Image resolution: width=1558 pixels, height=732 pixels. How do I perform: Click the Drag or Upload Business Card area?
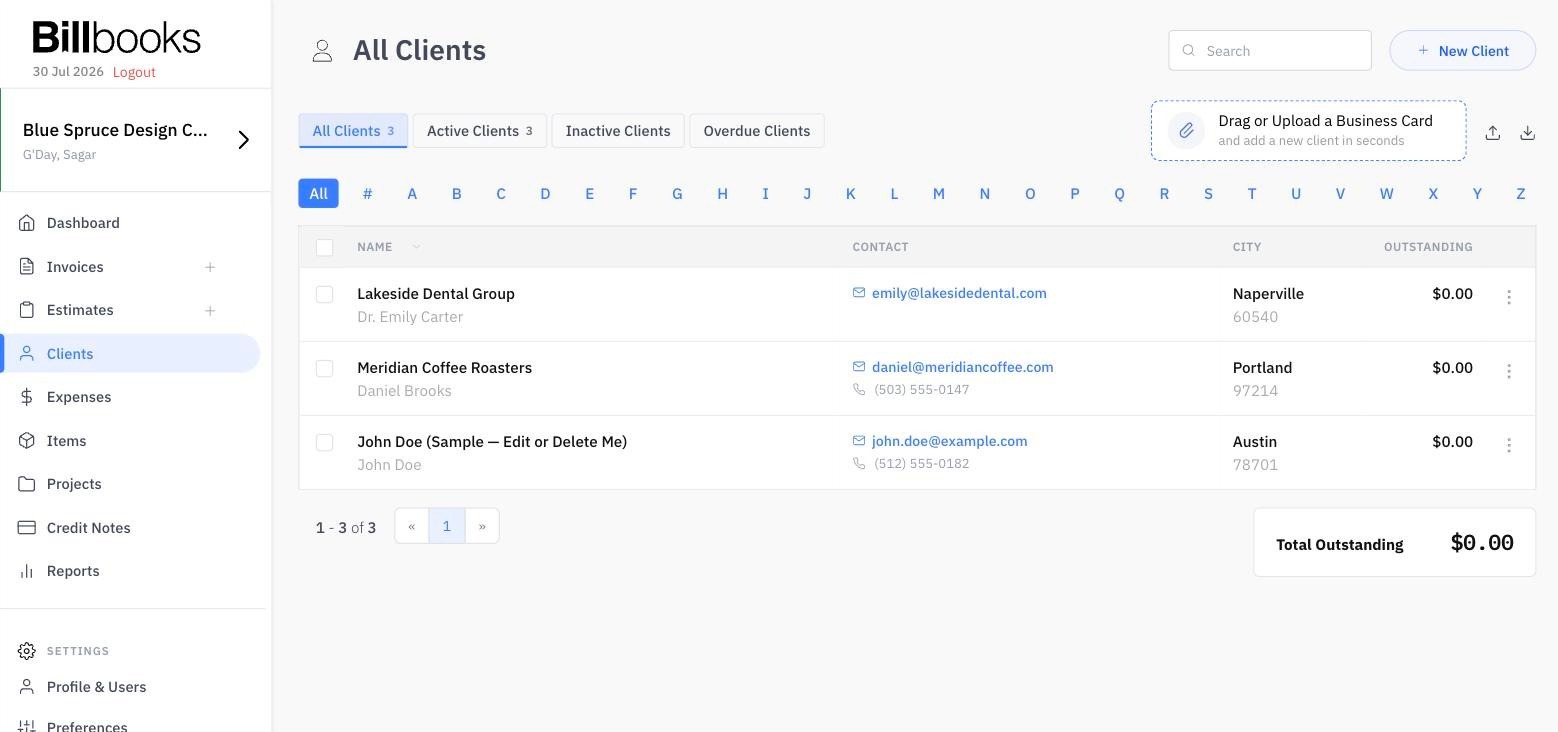pos(1309,131)
